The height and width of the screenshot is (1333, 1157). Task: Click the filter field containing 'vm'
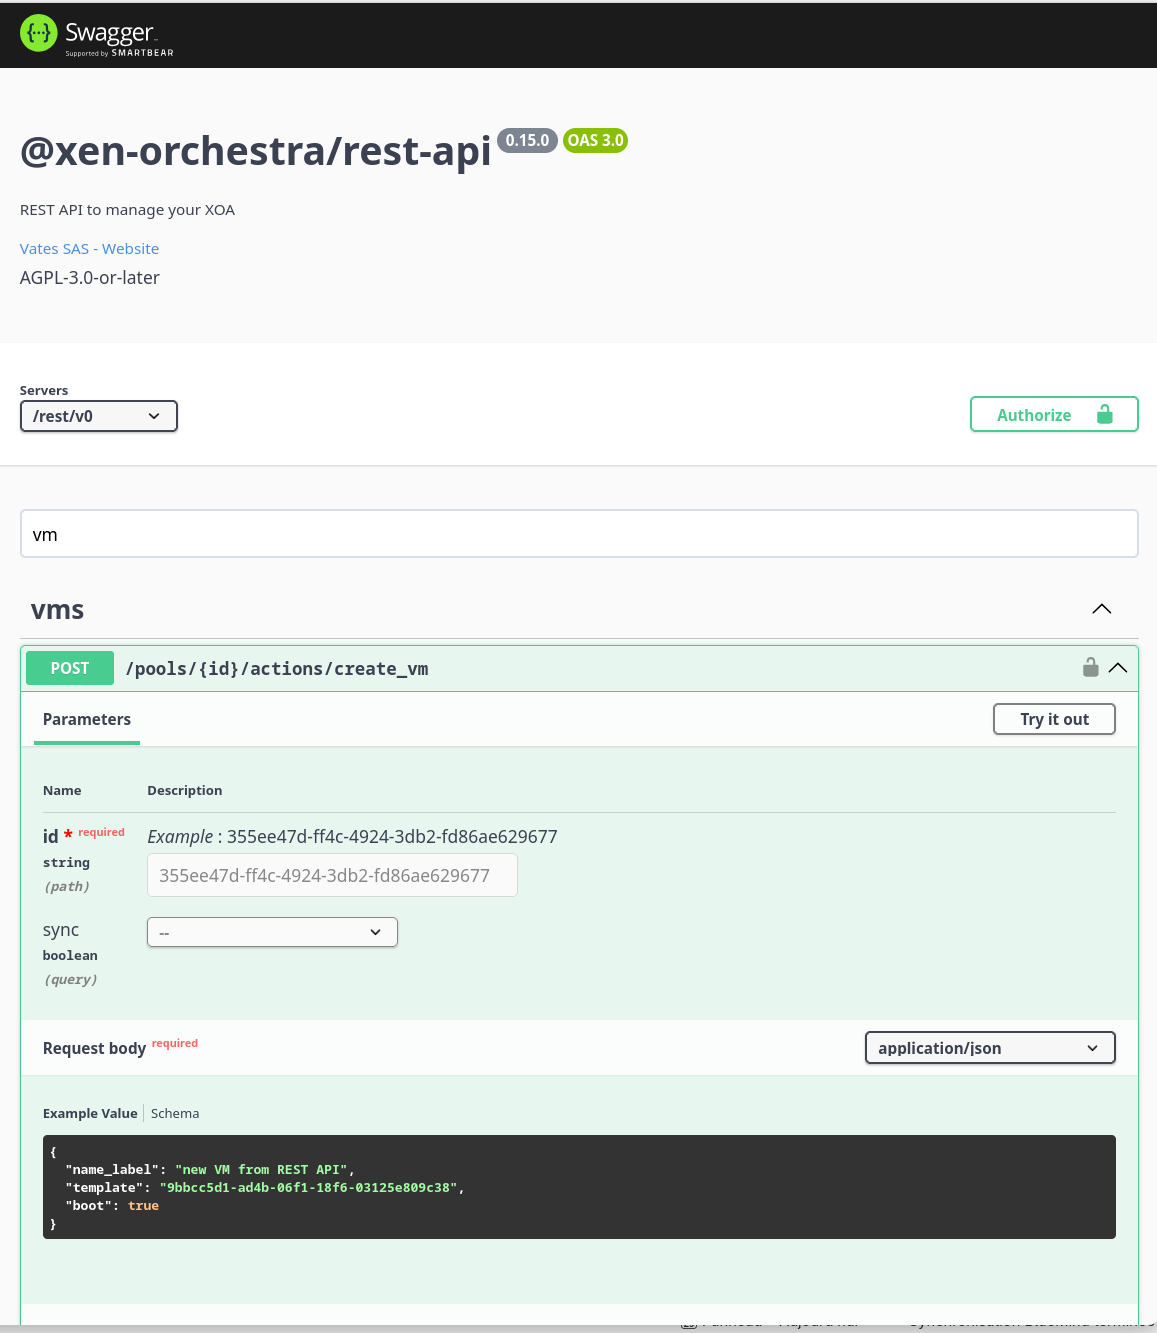coord(579,533)
